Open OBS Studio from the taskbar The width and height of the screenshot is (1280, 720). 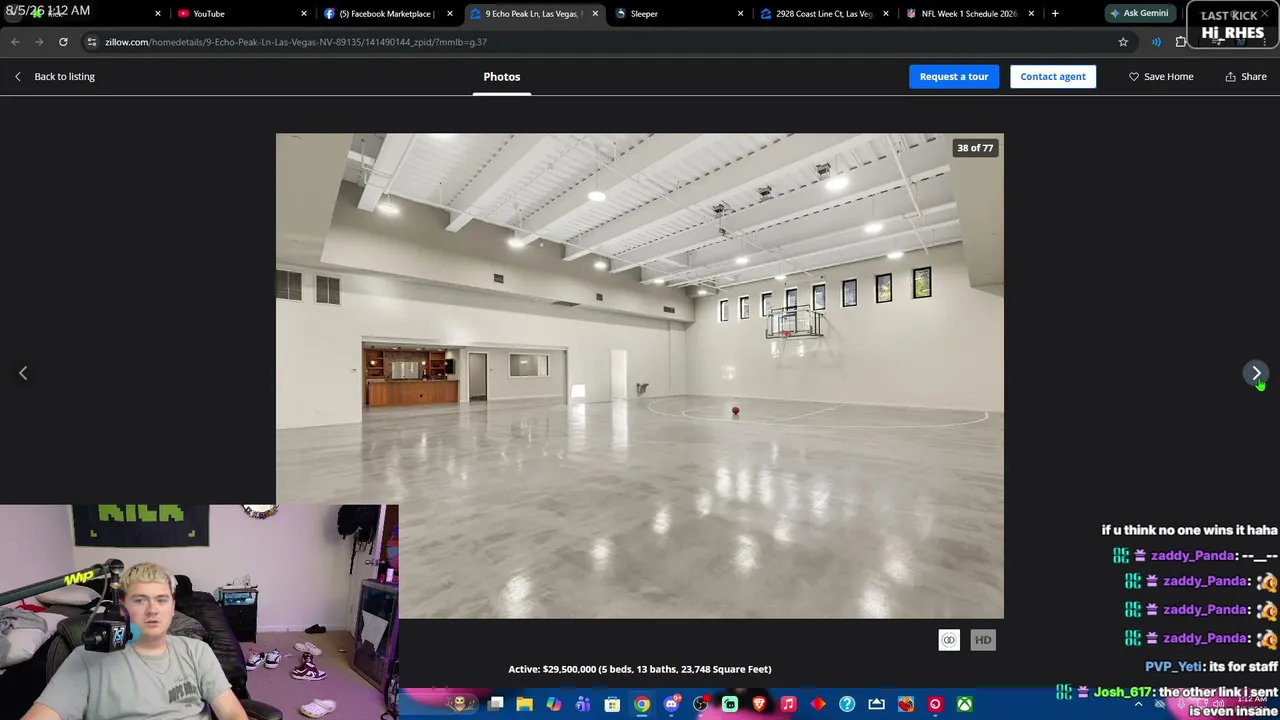click(x=700, y=705)
